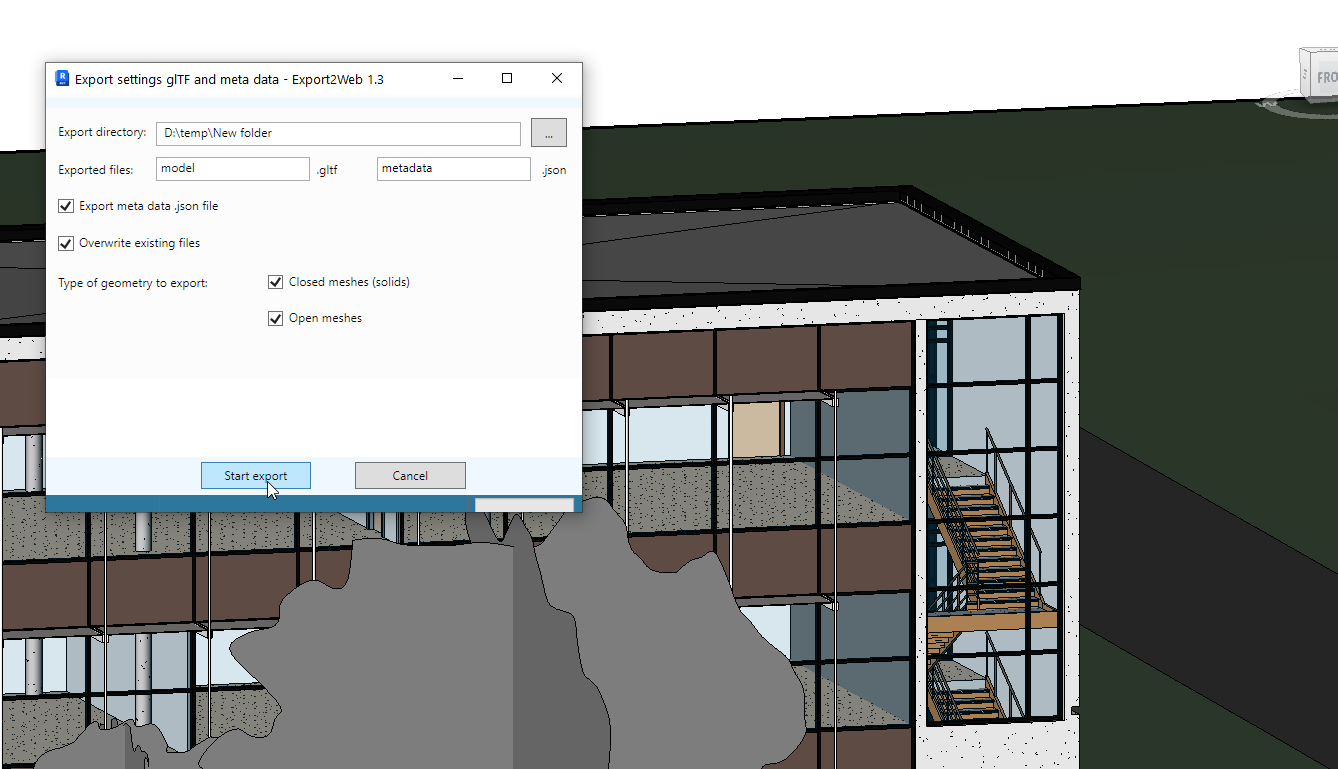Close the Export settings dialog window
The image size is (1338, 769).
(x=557, y=79)
